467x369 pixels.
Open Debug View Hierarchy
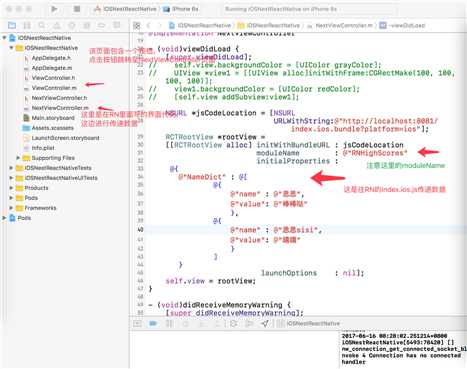point(233,323)
